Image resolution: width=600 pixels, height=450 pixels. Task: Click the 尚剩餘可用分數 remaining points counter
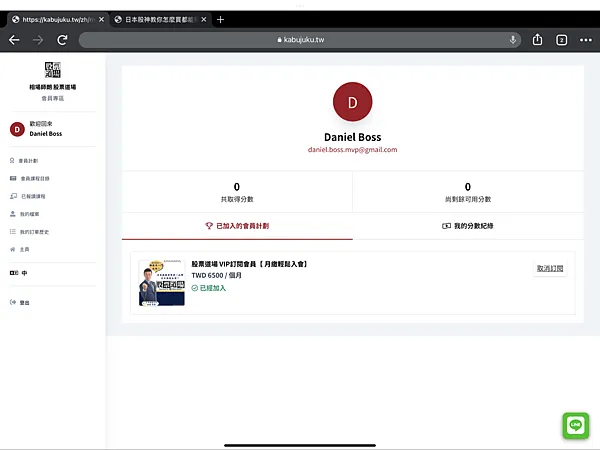click(x=468, y=192)
